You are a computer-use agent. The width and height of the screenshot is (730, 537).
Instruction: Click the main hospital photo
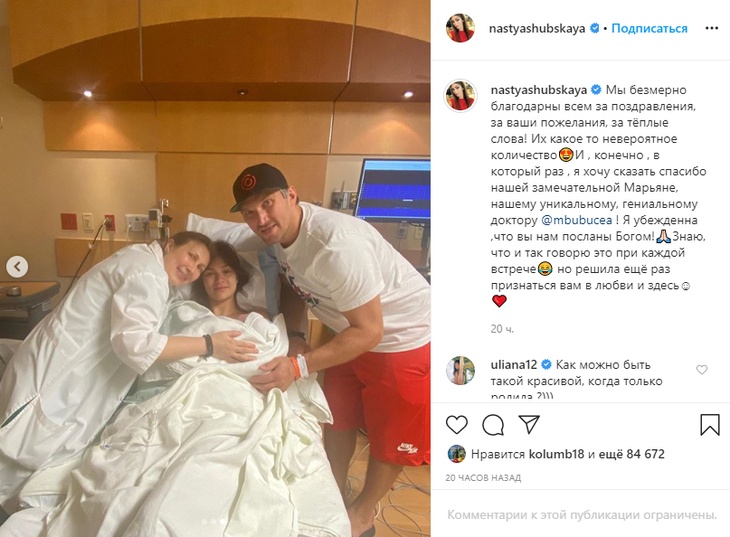coord(215,268)
